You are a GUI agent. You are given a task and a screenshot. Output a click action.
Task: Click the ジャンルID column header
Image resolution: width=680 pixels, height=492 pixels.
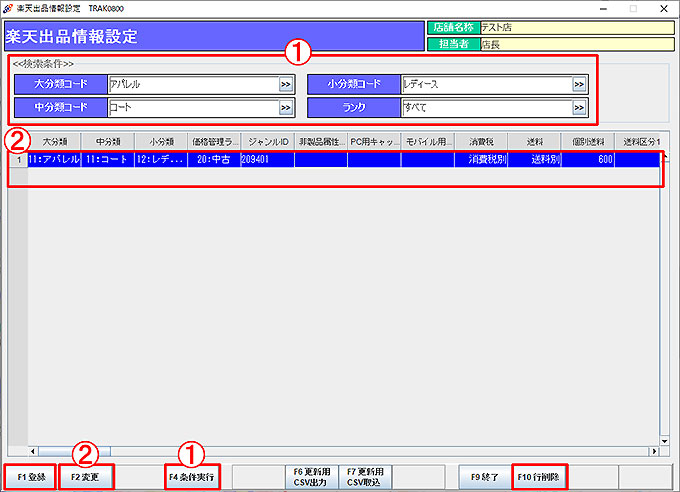[x=267, y=142]
